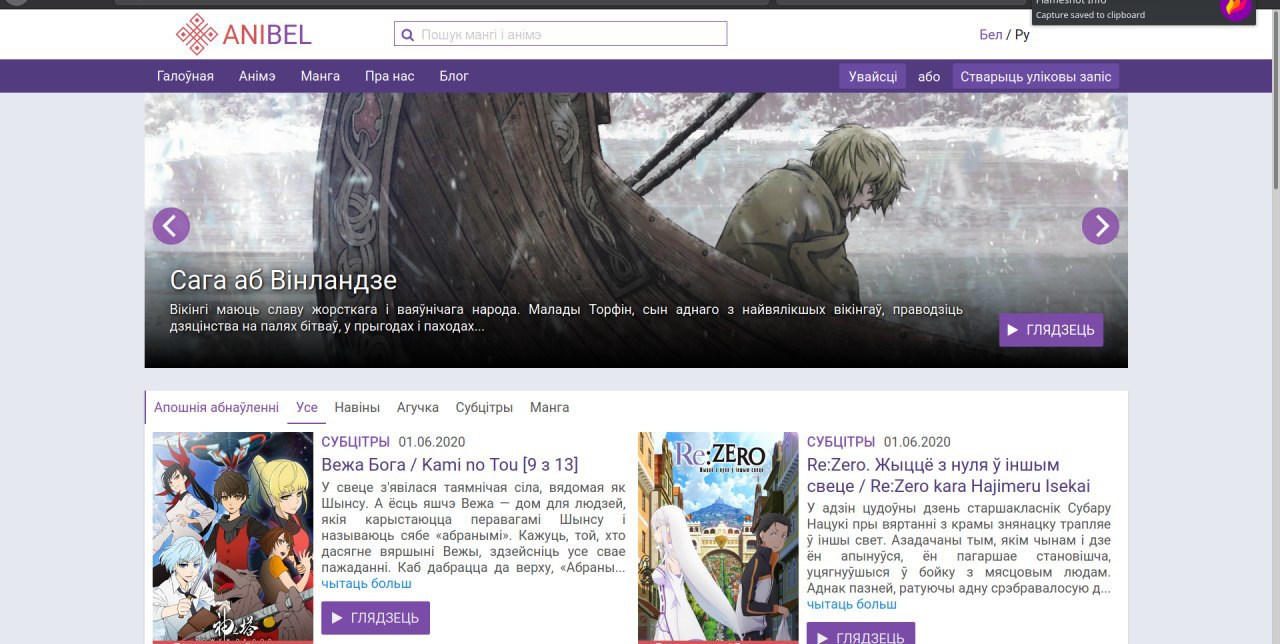Click the ANIBEL logo

[244, 34]
